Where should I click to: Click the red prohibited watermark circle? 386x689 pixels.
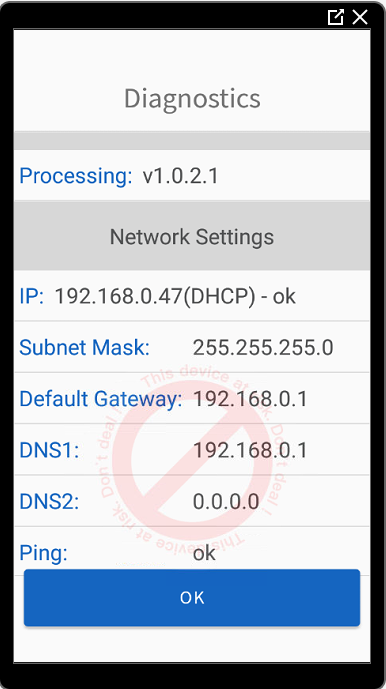click(x=192, y=459)
